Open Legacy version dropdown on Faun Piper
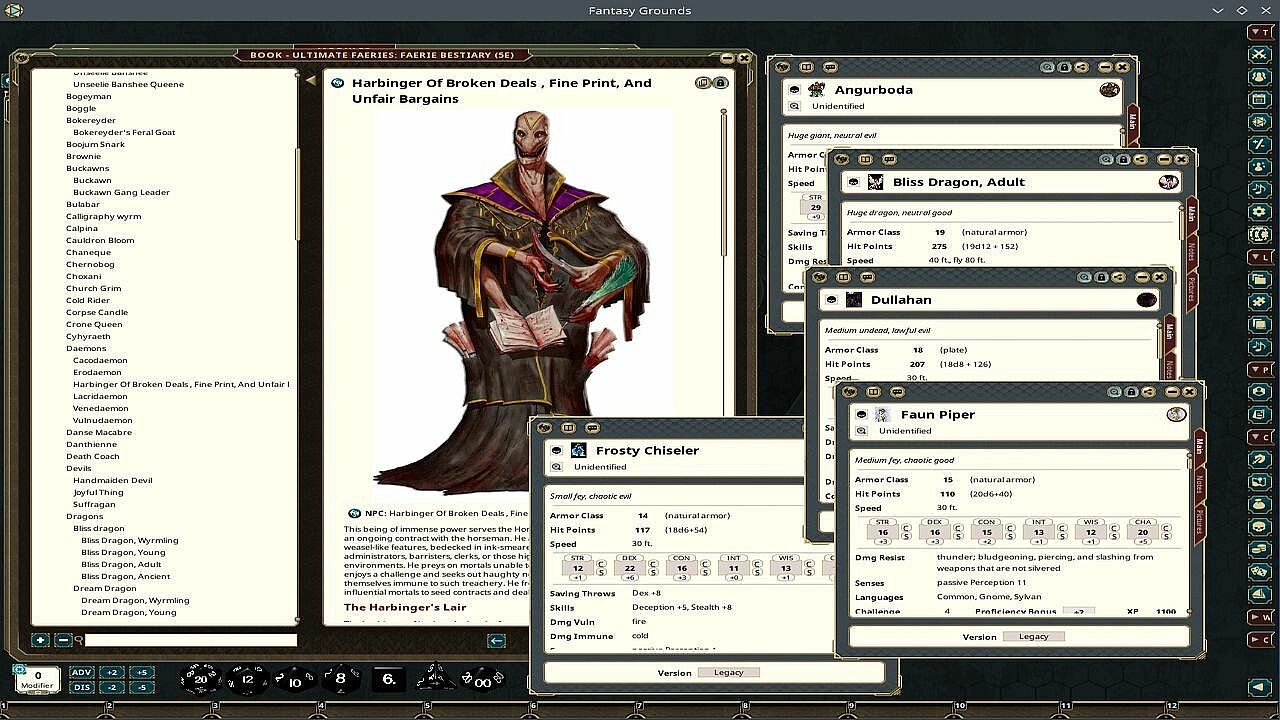 (1033, 636)
